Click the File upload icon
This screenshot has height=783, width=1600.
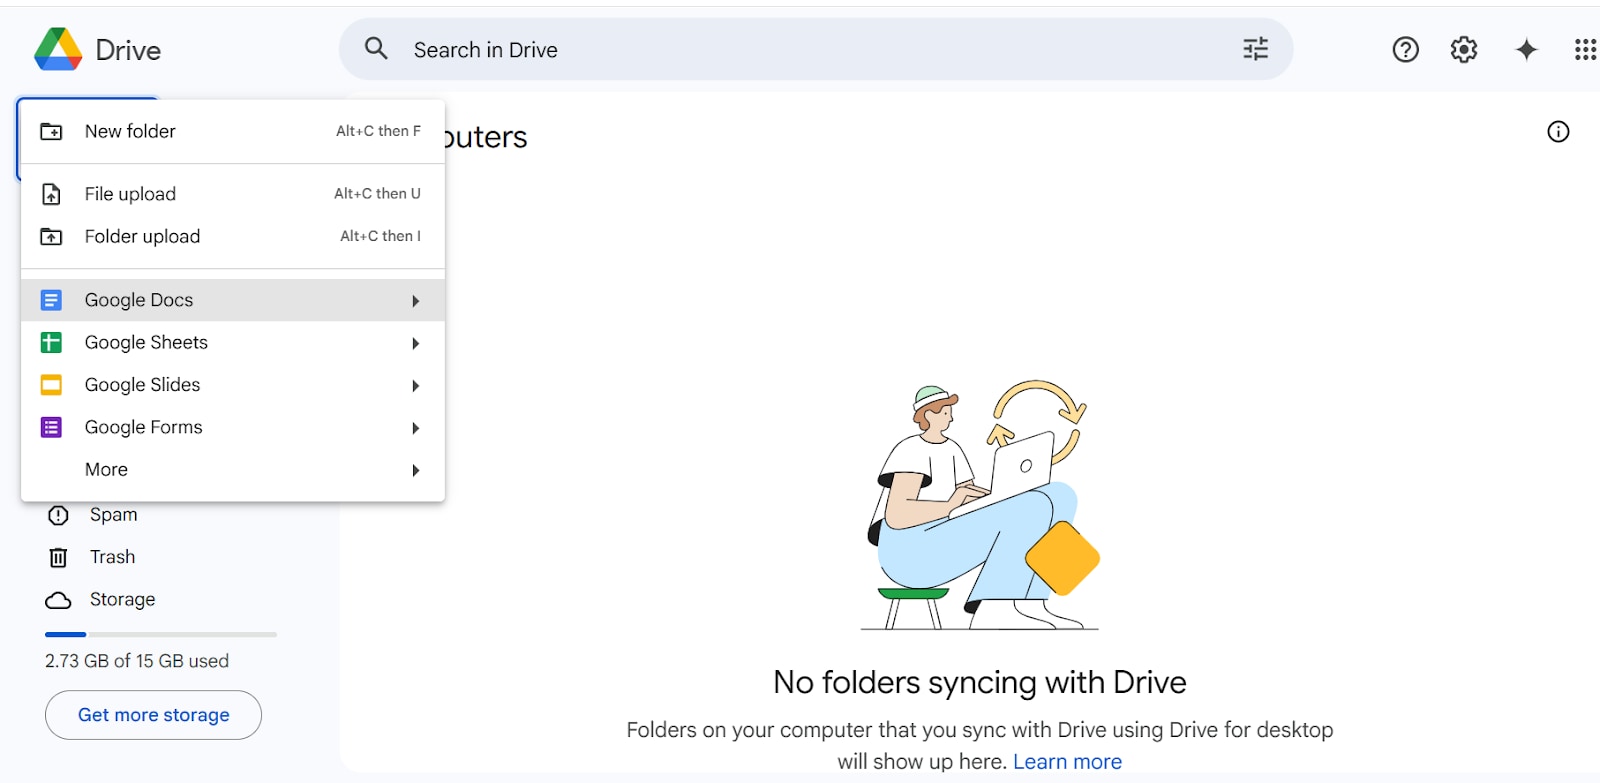click(51, 194)
